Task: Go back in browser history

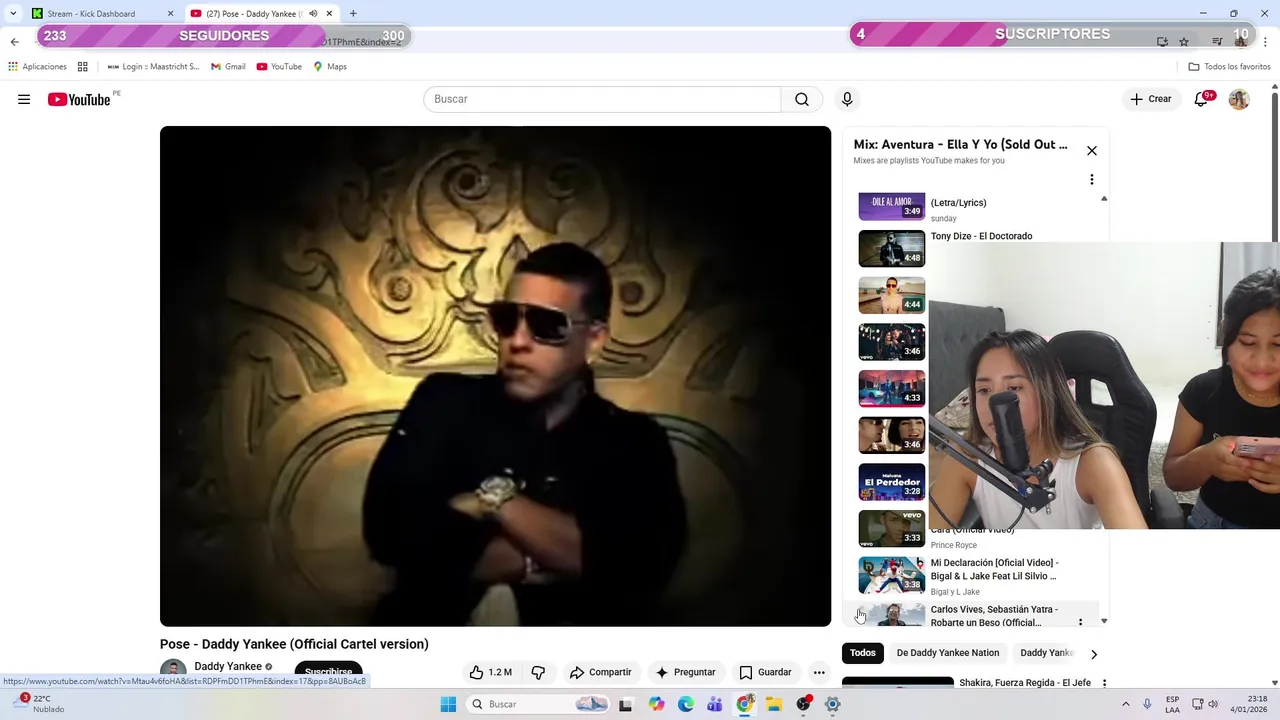Action: [14, 42]
